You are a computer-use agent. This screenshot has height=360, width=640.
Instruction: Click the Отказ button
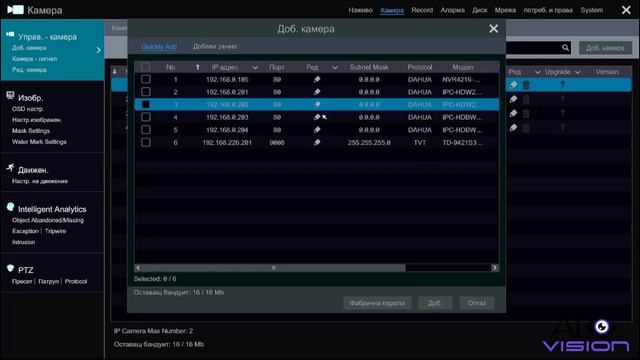477,303
